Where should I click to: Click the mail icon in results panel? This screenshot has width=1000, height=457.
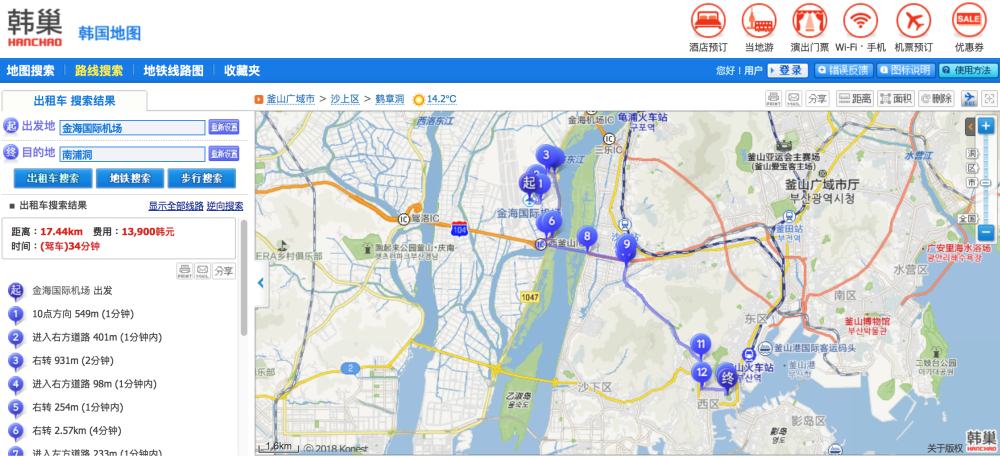coord(202,270)
